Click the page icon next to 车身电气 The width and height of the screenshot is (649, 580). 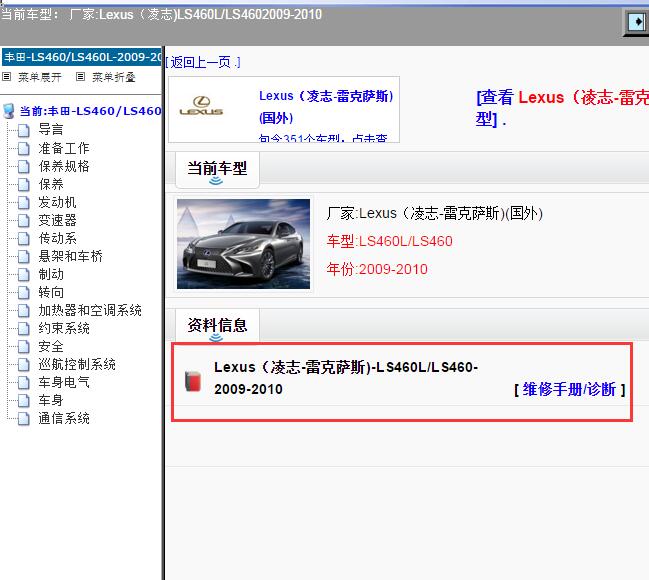pos(24,383)
